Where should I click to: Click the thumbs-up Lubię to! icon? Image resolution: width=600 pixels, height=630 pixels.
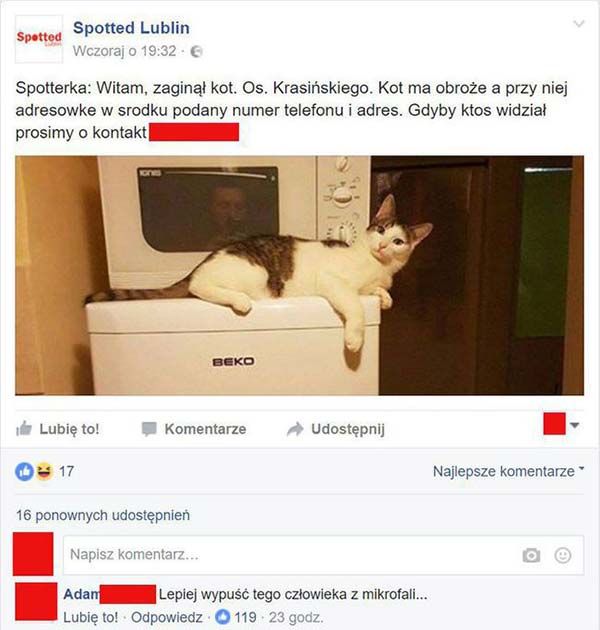pos(24,429)
